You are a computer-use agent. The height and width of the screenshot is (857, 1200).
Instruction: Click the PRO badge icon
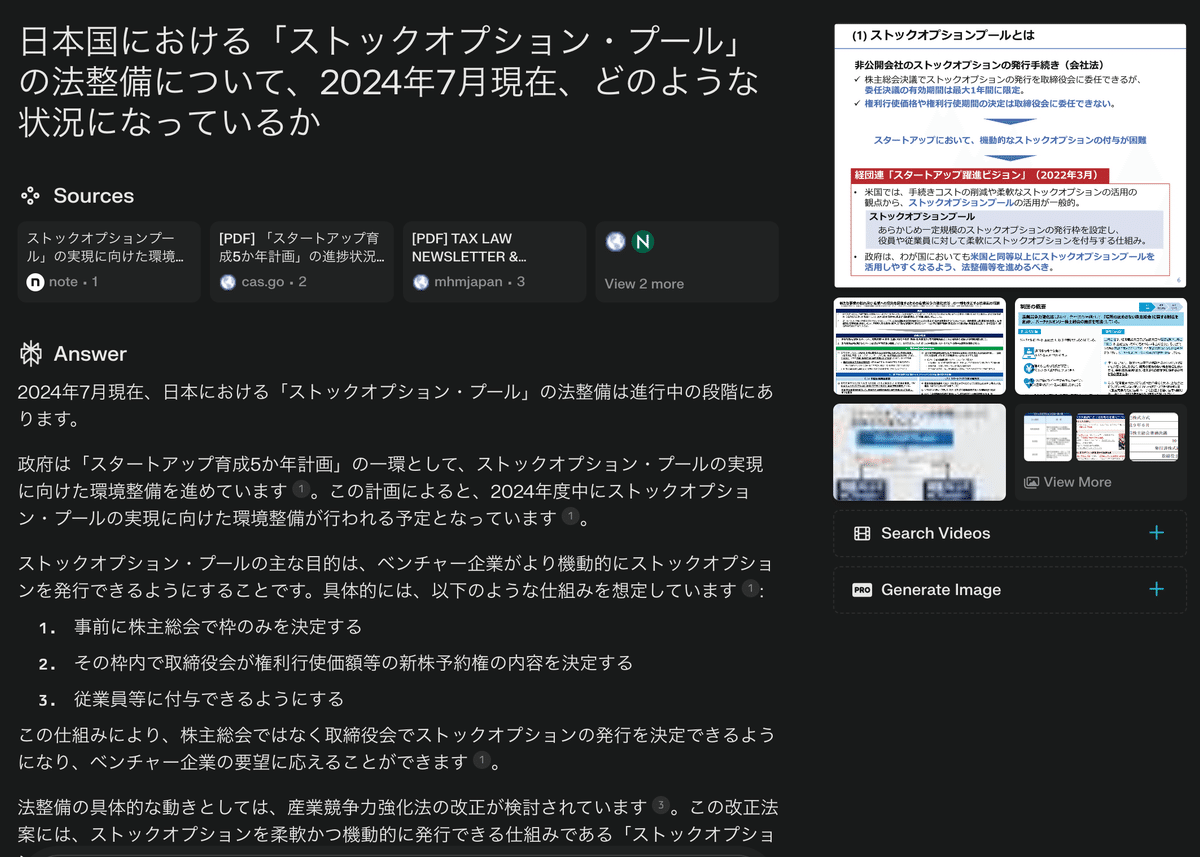[862, 590]
